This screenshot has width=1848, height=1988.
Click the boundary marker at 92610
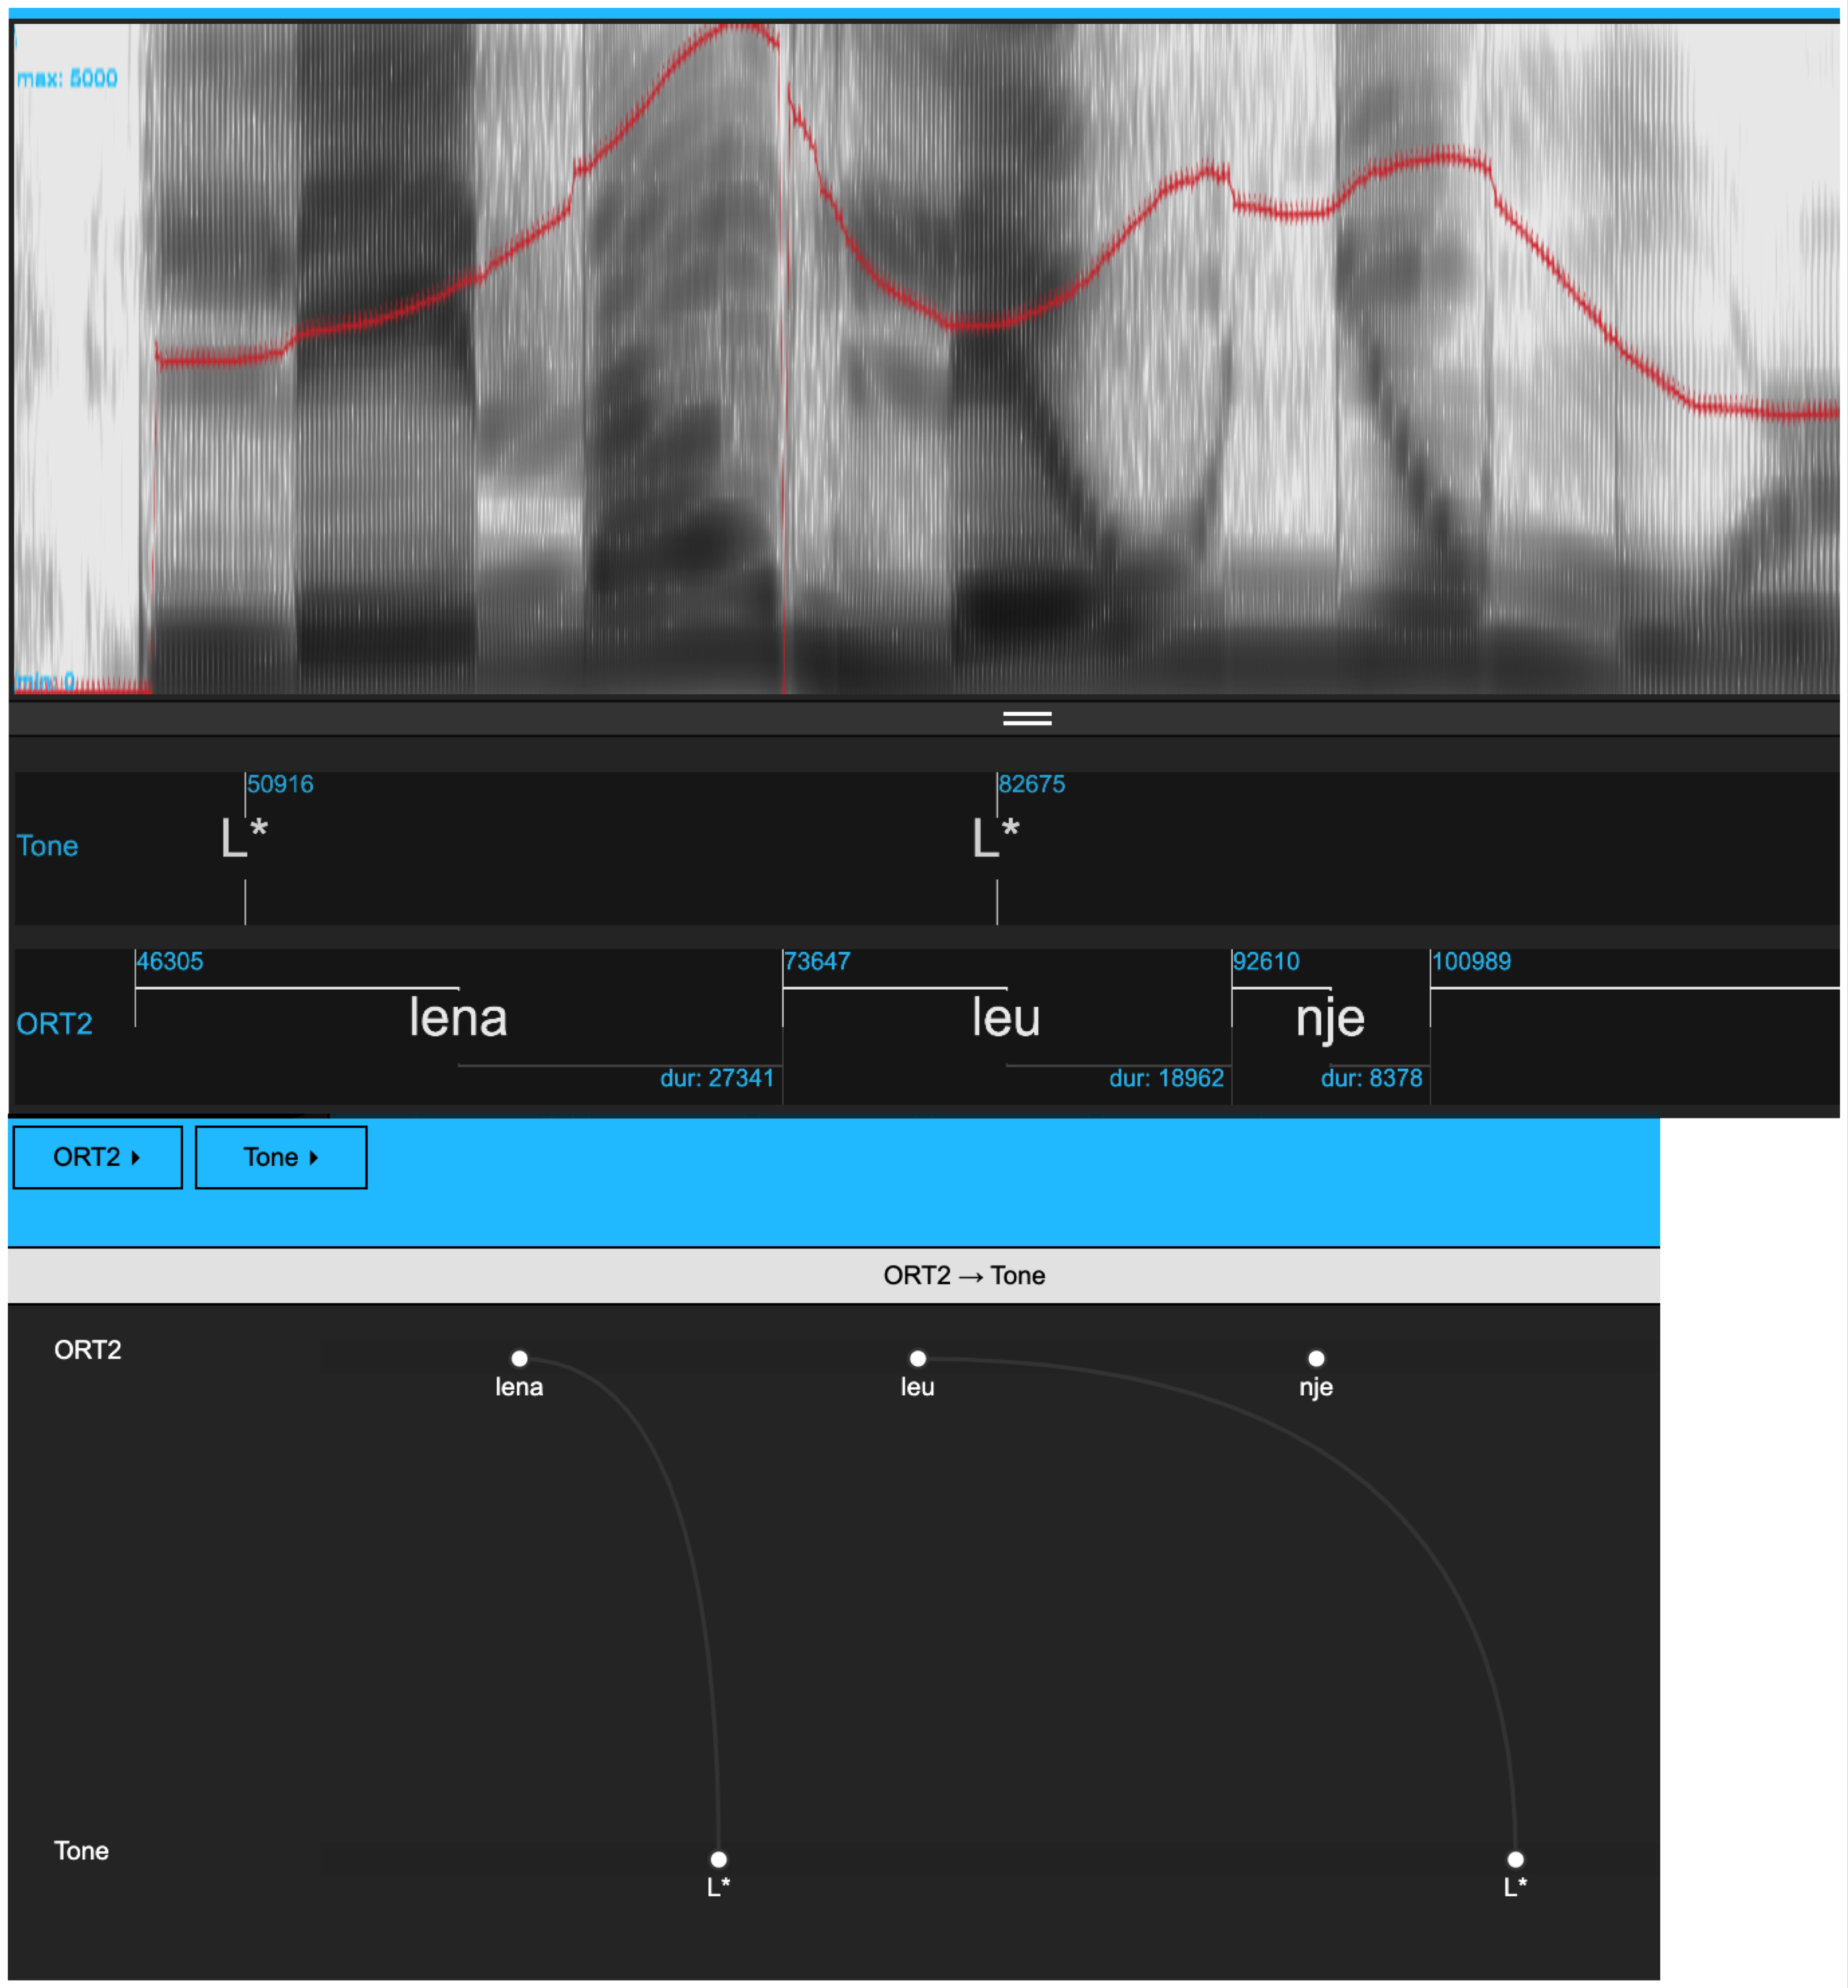pyautogui.click(x=1232, y=1005)
